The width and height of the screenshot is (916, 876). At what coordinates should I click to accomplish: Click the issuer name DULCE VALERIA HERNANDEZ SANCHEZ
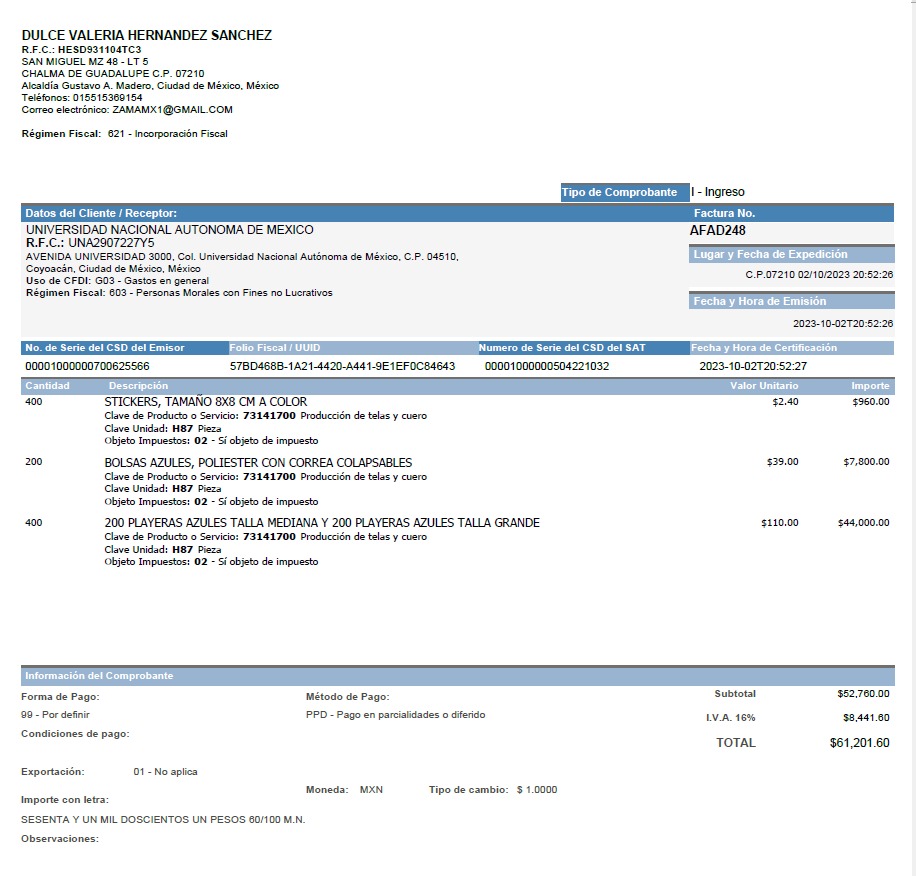pyautogui.click(x=147, y=35)
